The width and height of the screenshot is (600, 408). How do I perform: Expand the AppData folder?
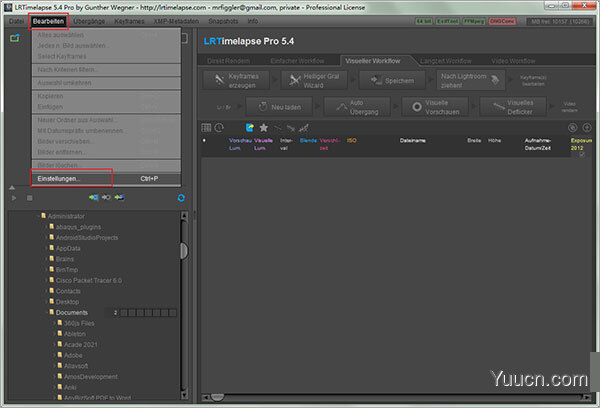[46, 248]
